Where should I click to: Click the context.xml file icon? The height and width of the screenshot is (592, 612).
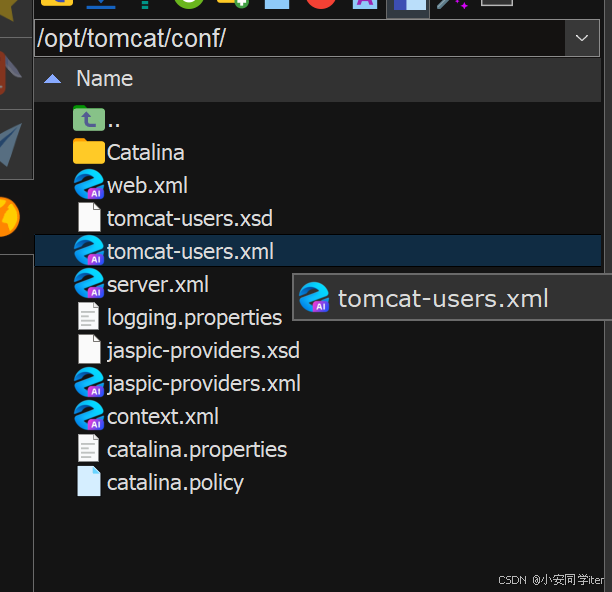[89, 416]
